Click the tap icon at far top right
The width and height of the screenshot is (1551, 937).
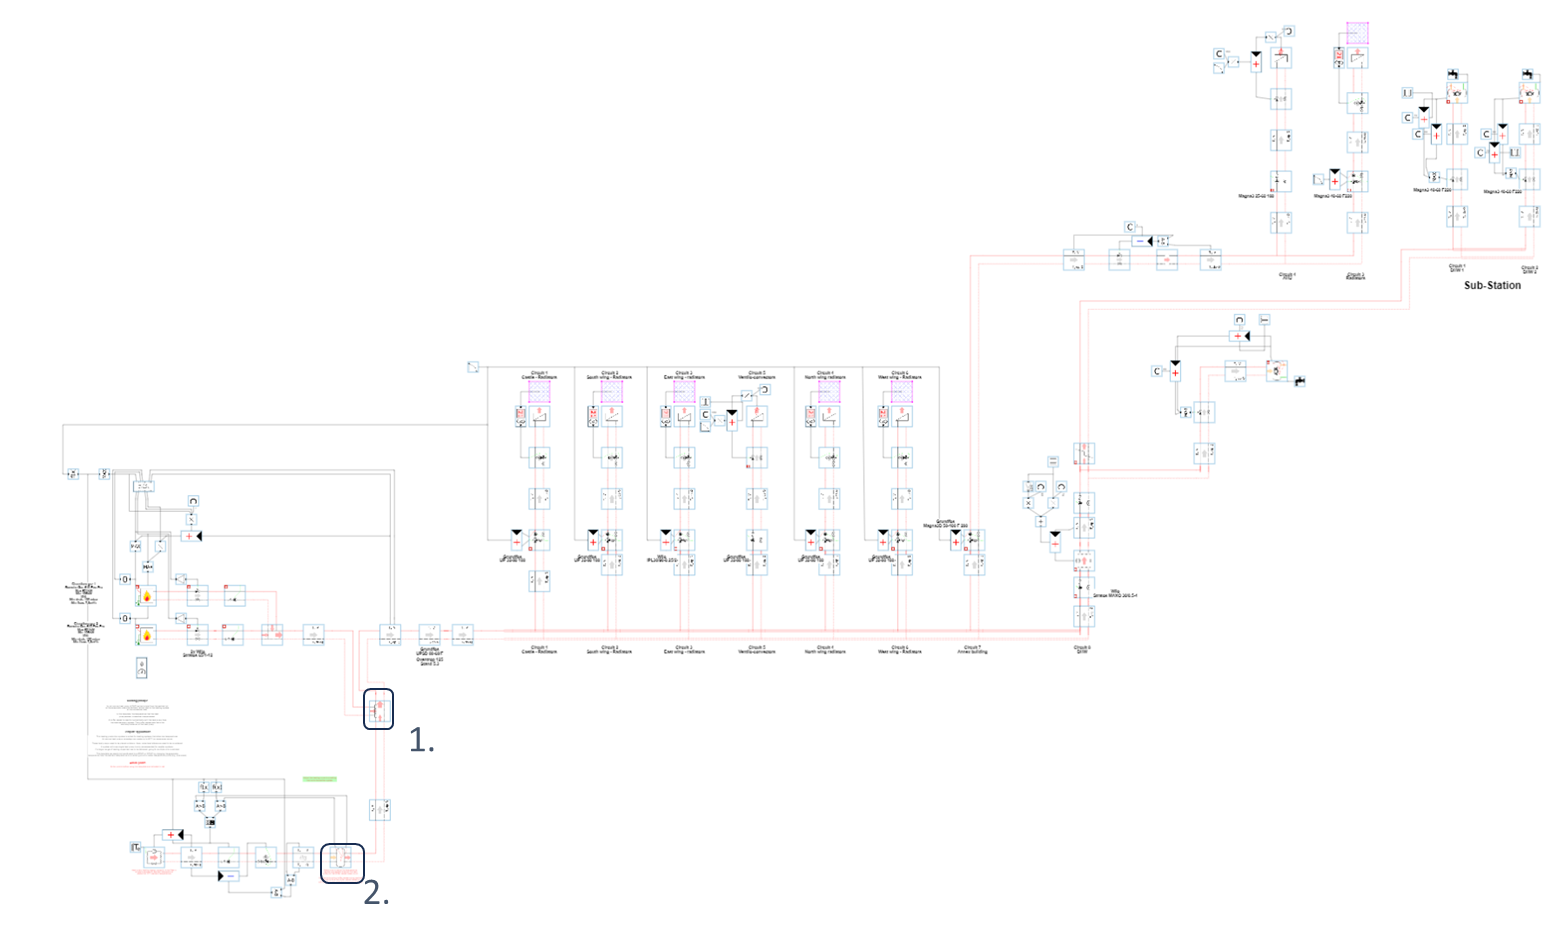click(x=1527, y=75)
